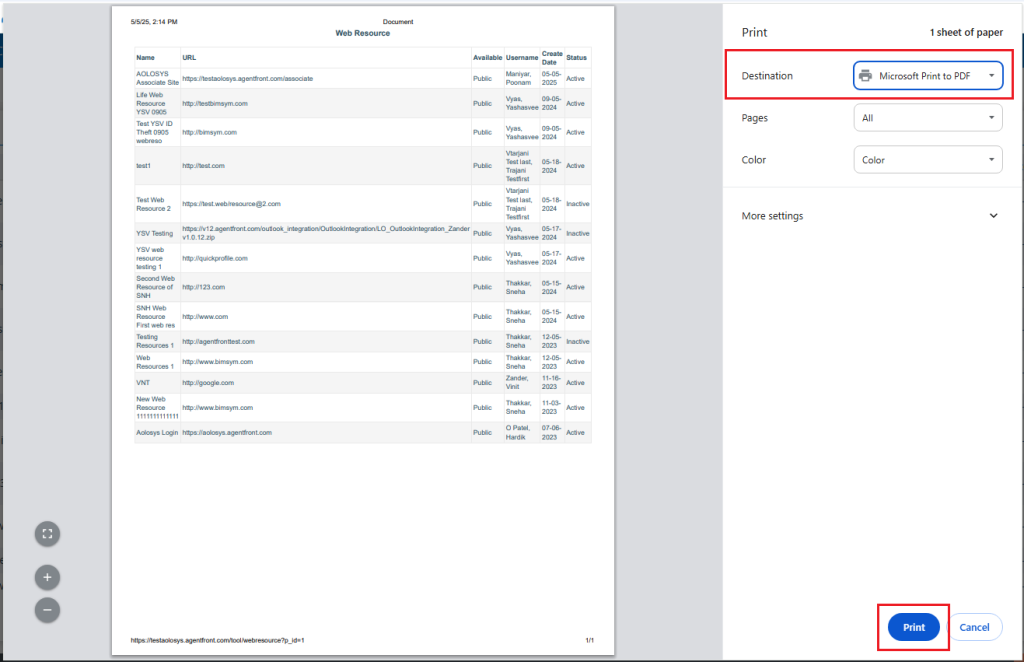Click the 1 sheet of paper label
Screen dimensions: 1024x662
pos(966,33)
